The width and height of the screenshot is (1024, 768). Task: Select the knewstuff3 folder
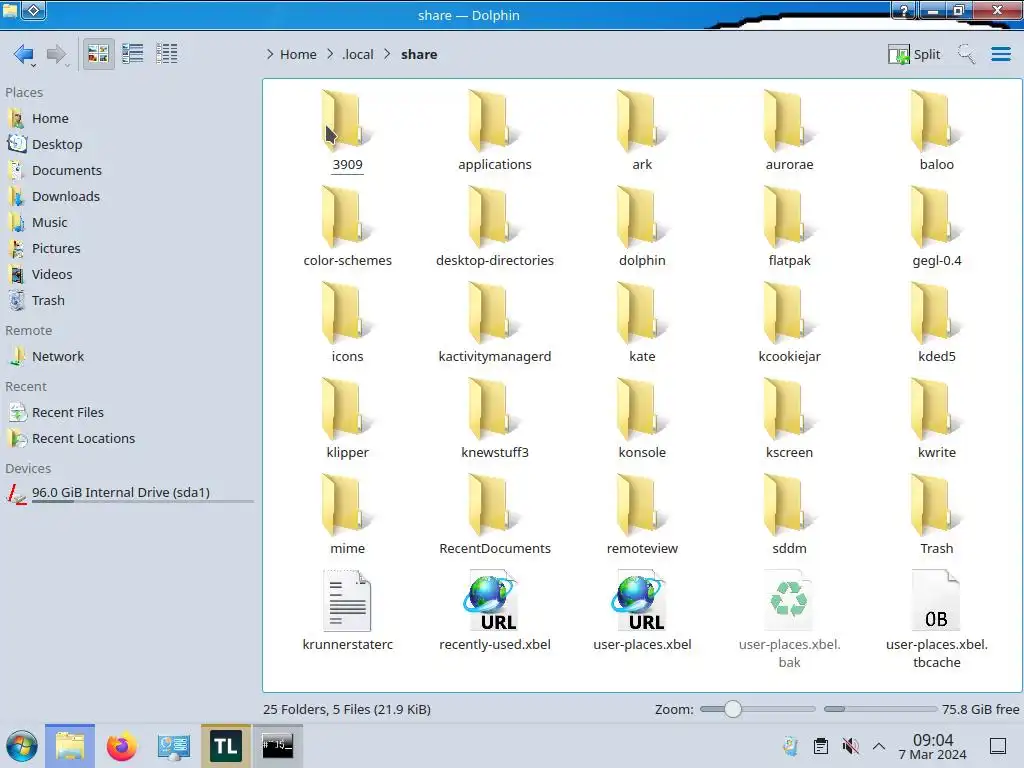pyautogui.click(x=495, y=419)
